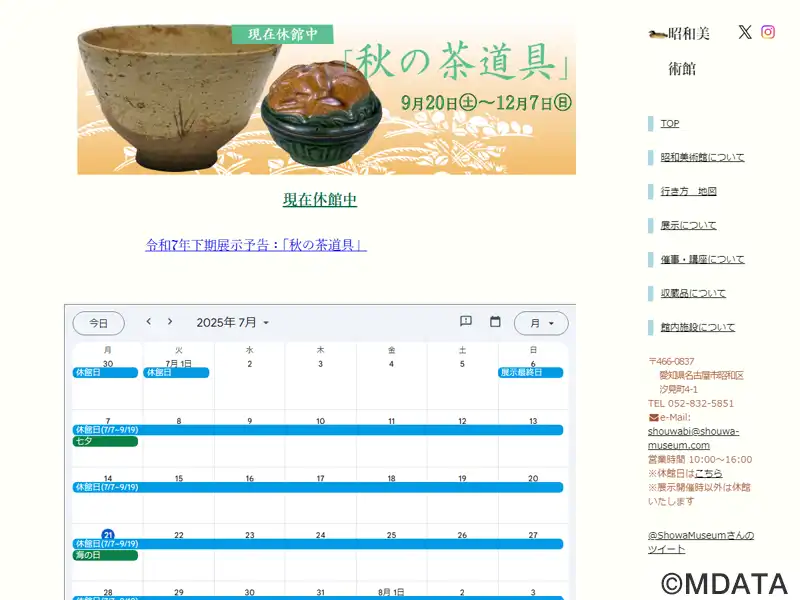800x600 pixels.
Task: Click the 昭和美術館 site title
Action: (688, 51)
